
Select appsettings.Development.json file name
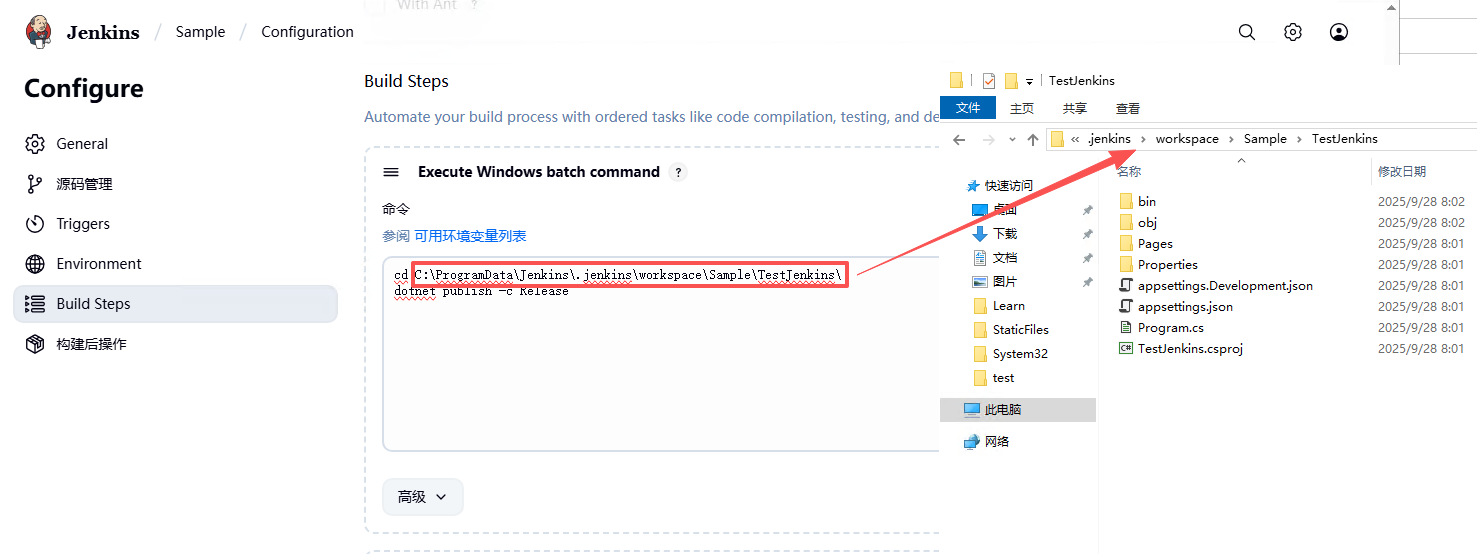coord(1225,285)
